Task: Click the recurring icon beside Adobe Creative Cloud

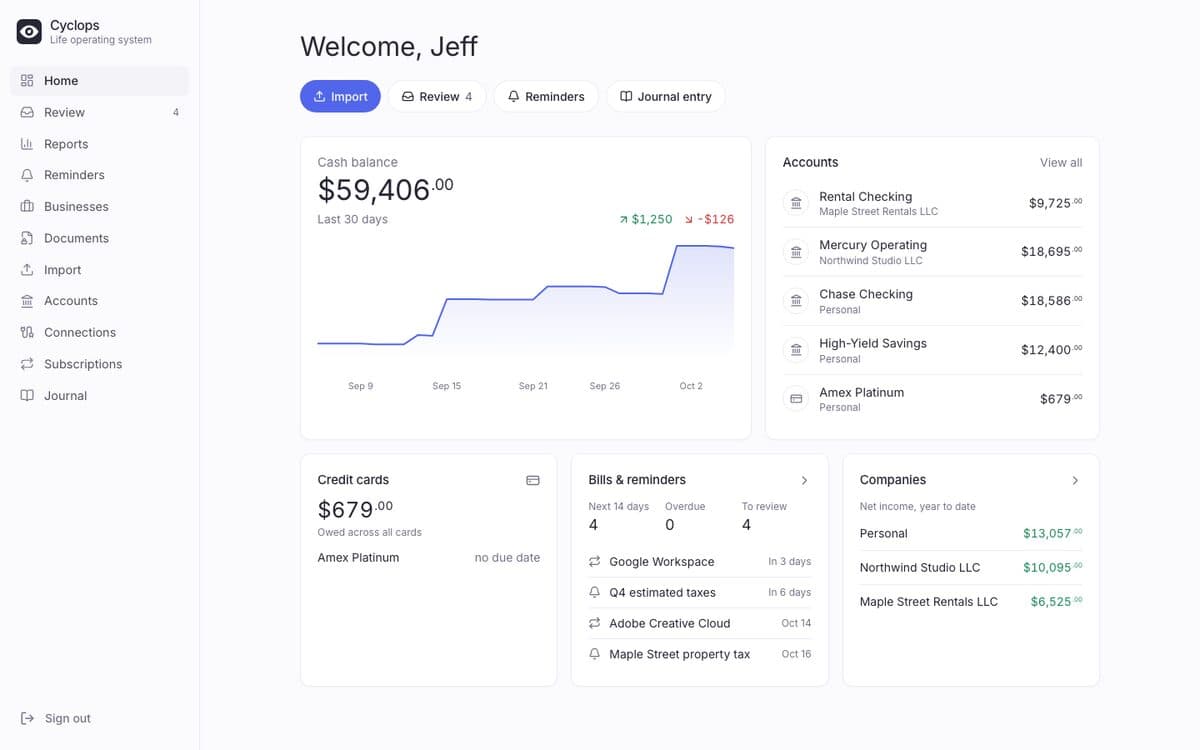Action: pos(595,624)
